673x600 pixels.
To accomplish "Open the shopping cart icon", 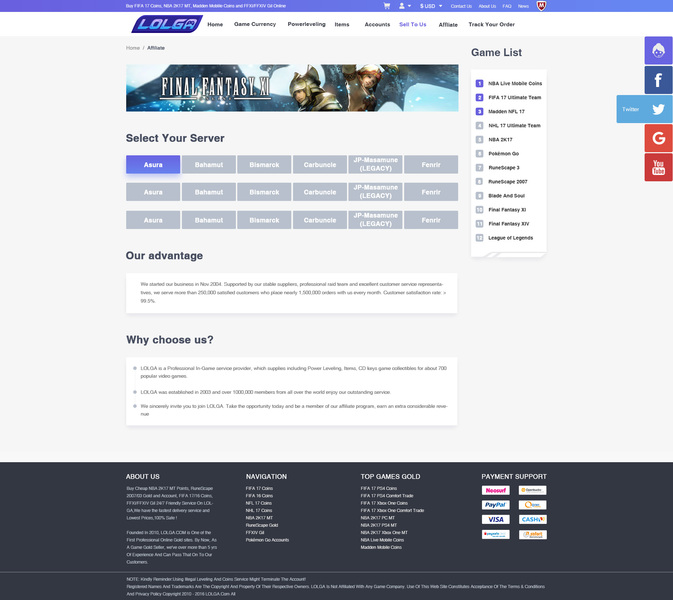I will [x=387, y=6].
